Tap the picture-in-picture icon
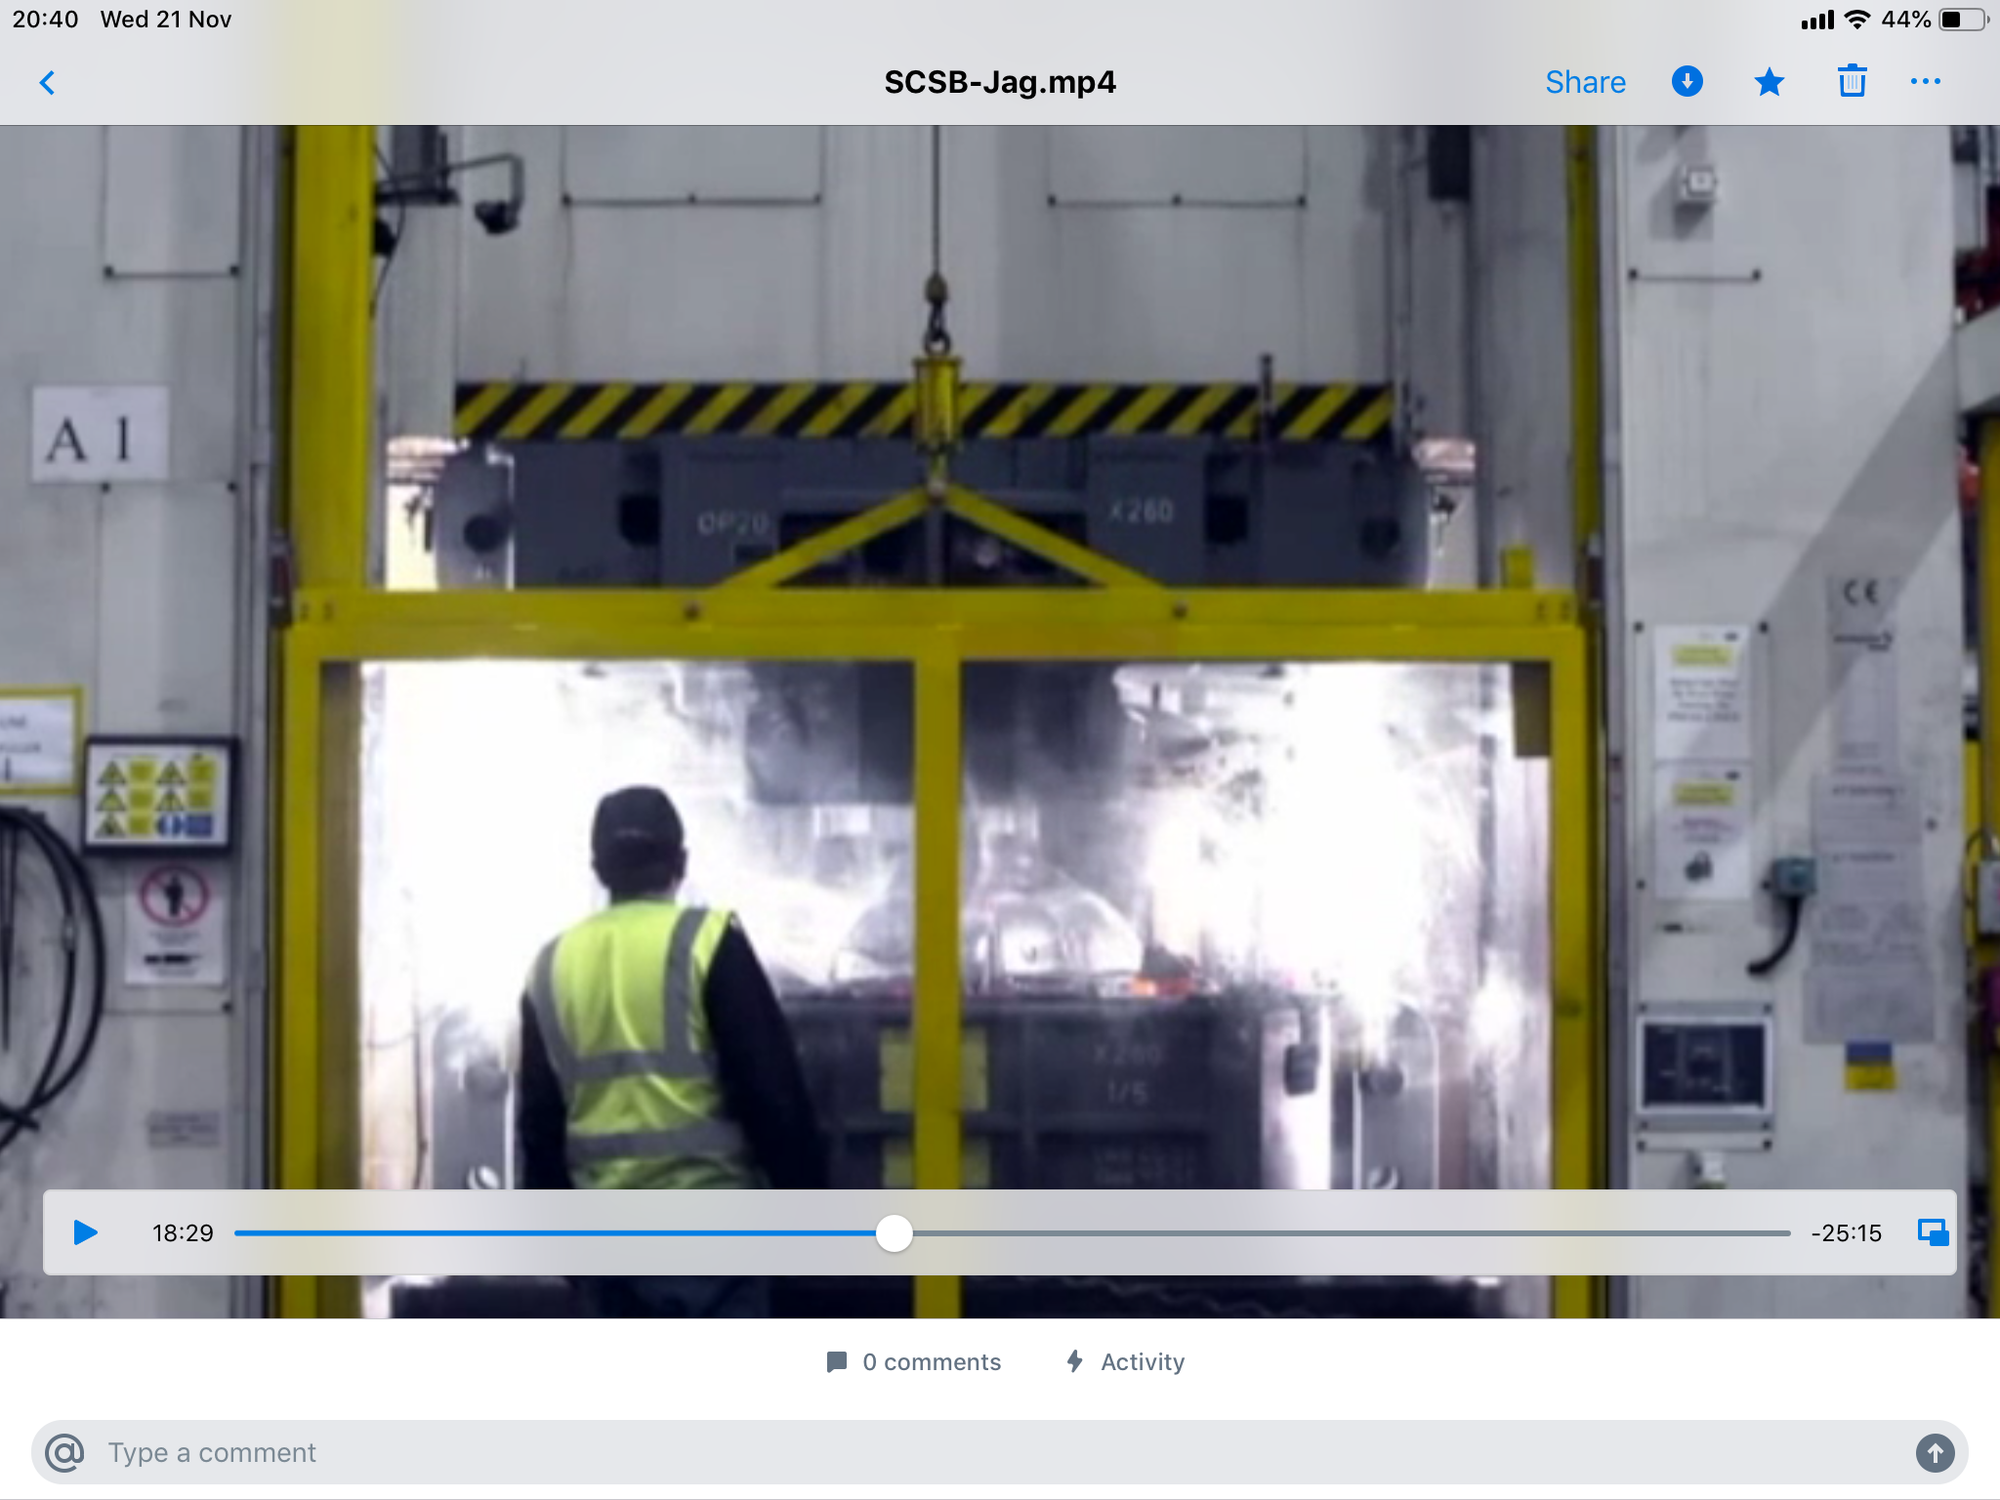The image size is (2000, 1500). tap(1932, 1232)
